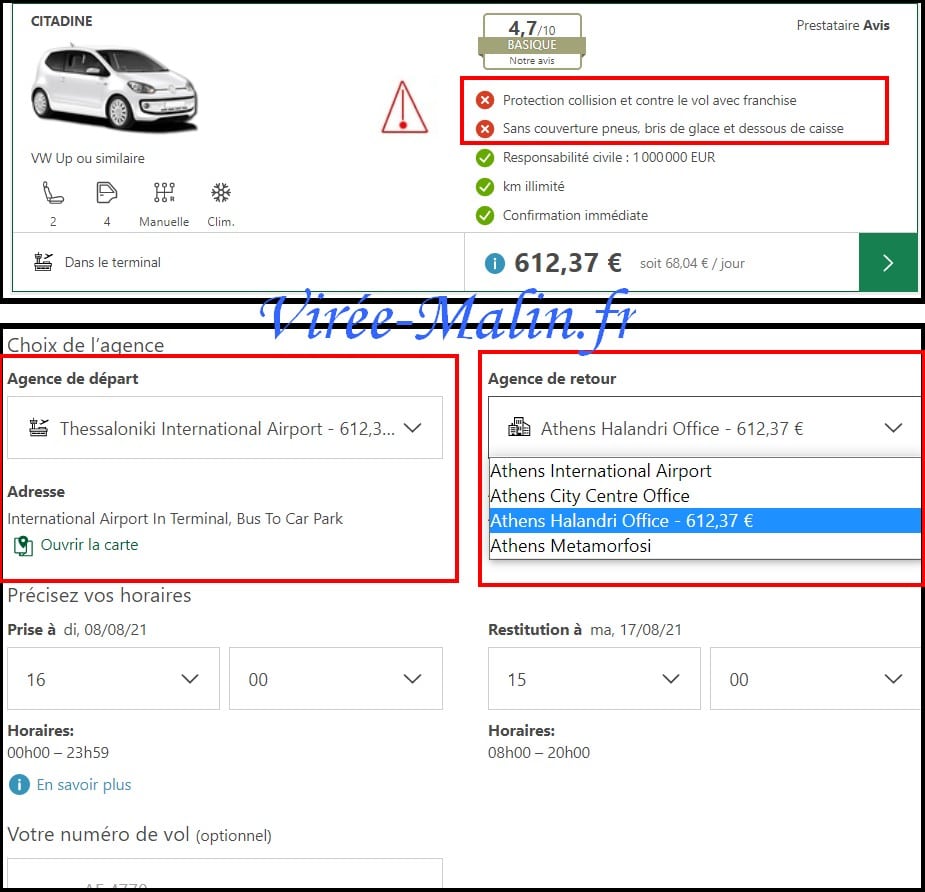Open the return hour dropdown showing 15
The height and width of the screenshot is (892, 925).
(594, 679)
